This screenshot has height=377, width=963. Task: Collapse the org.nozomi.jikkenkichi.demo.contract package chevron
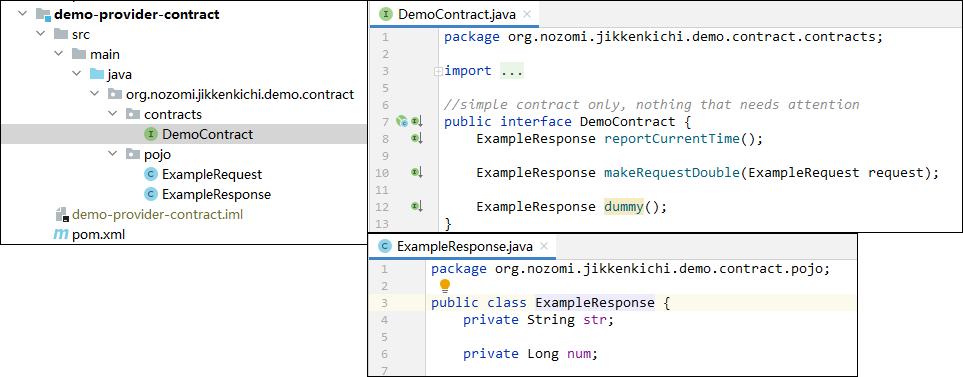[x=95, y=94]
